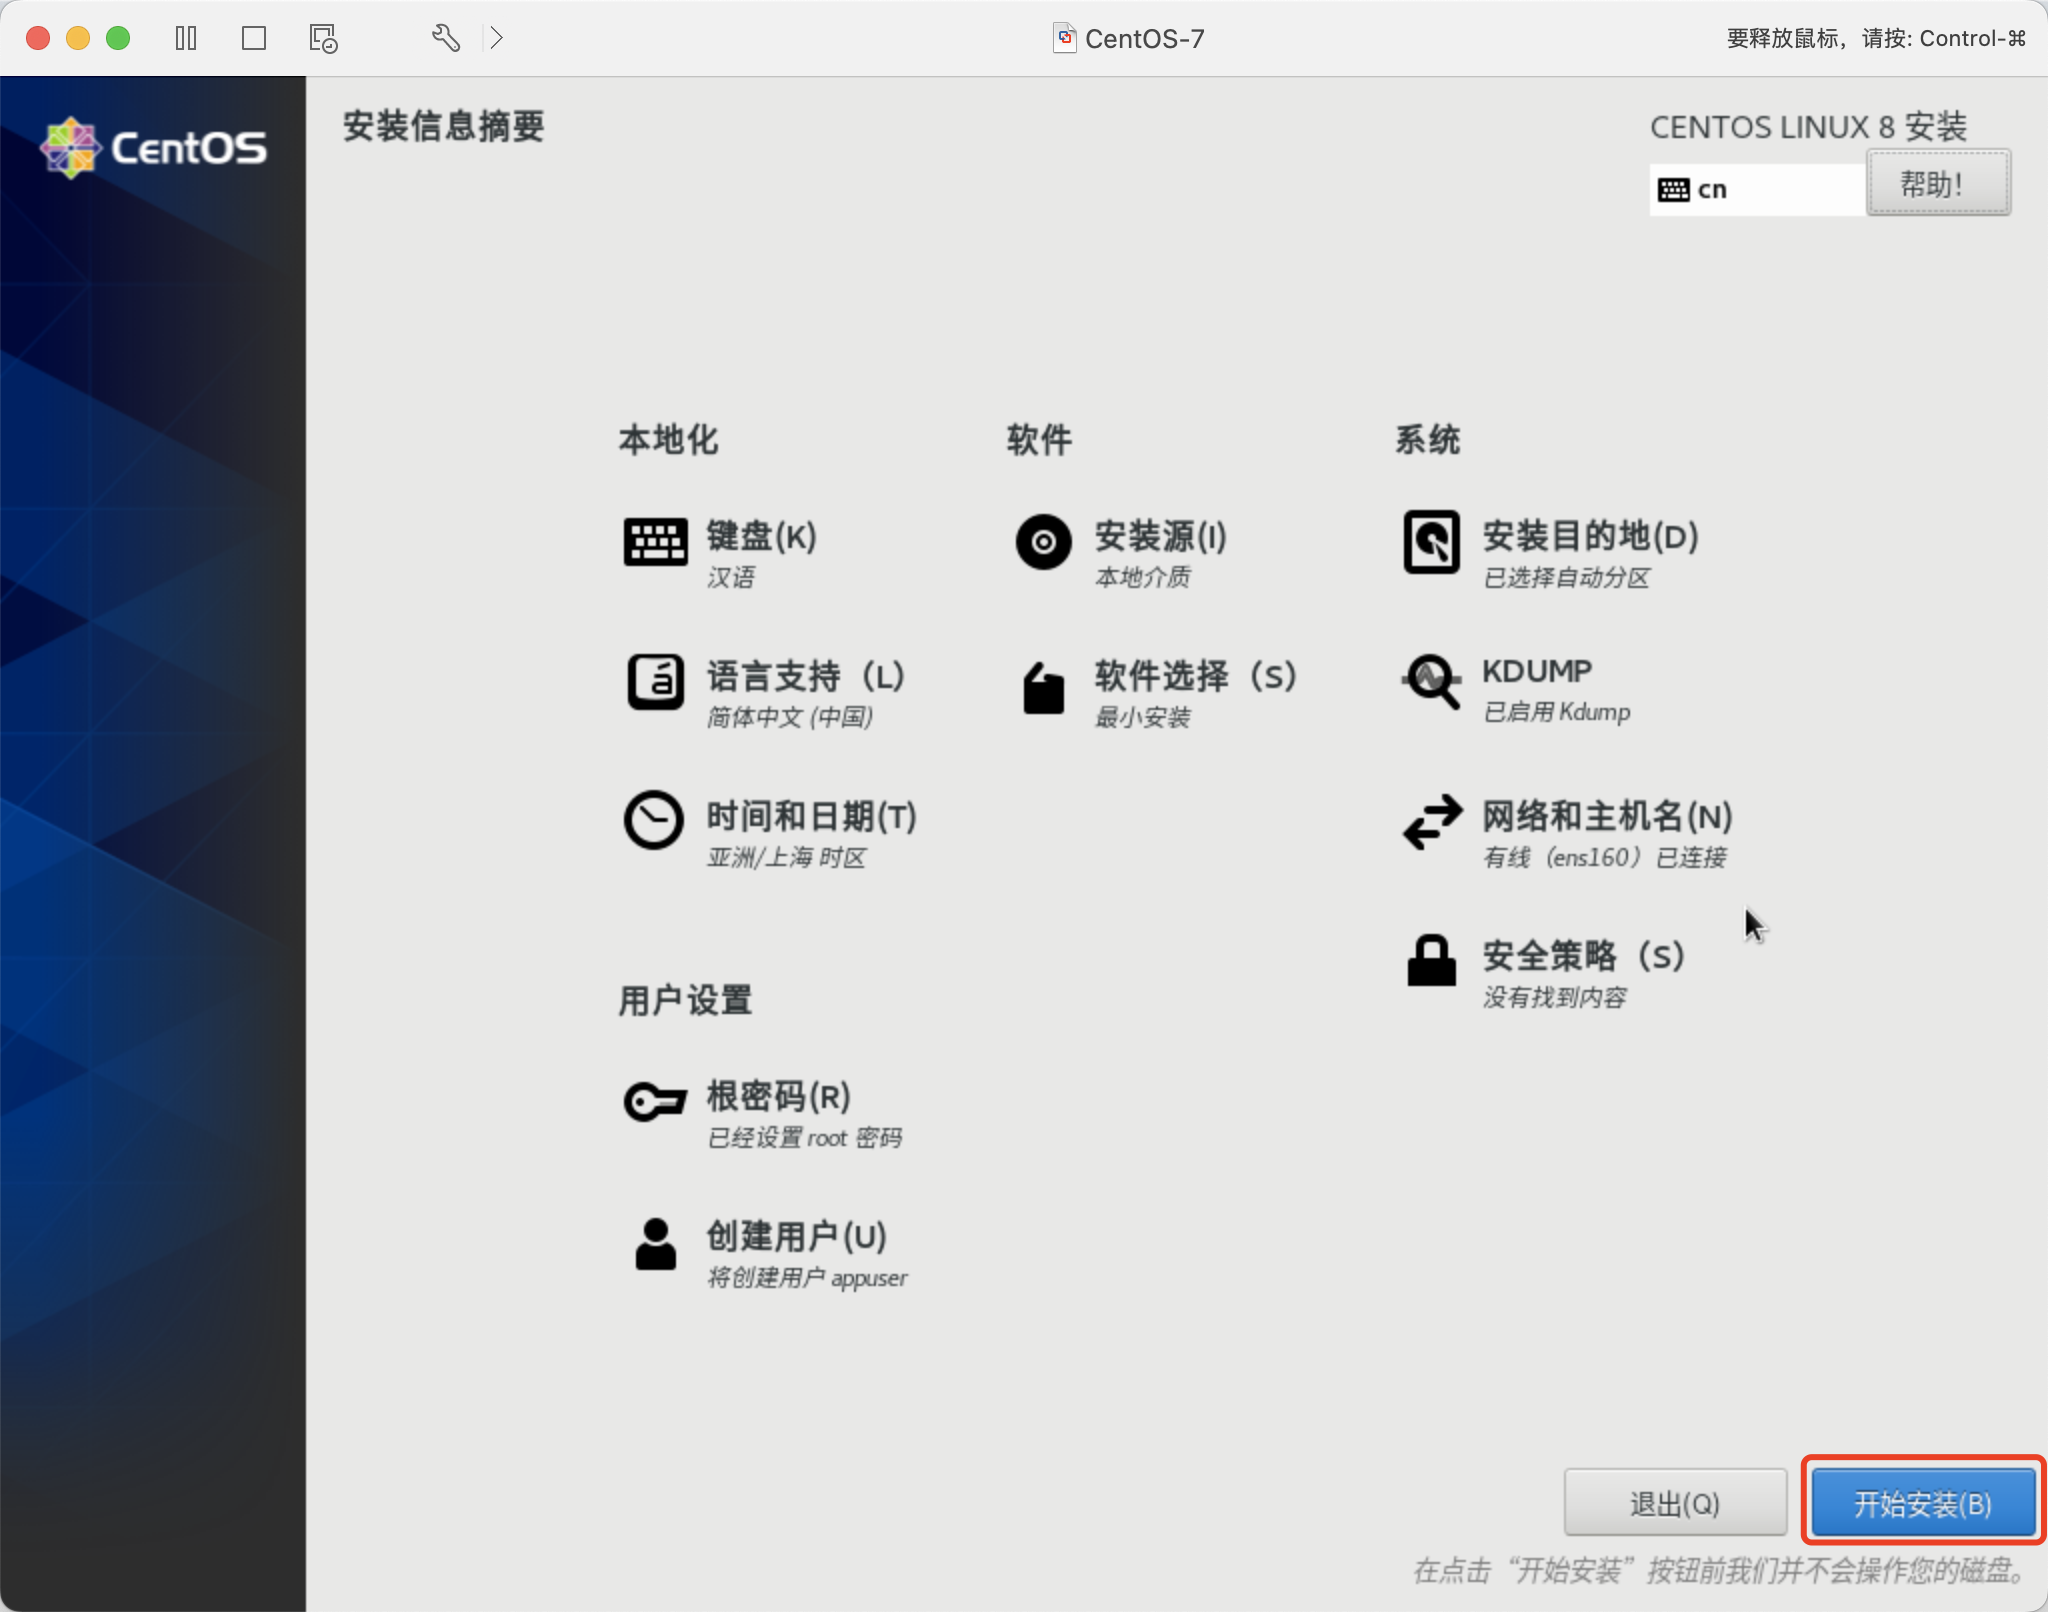Click the keyboard icon beside cn

(1673, 189)
